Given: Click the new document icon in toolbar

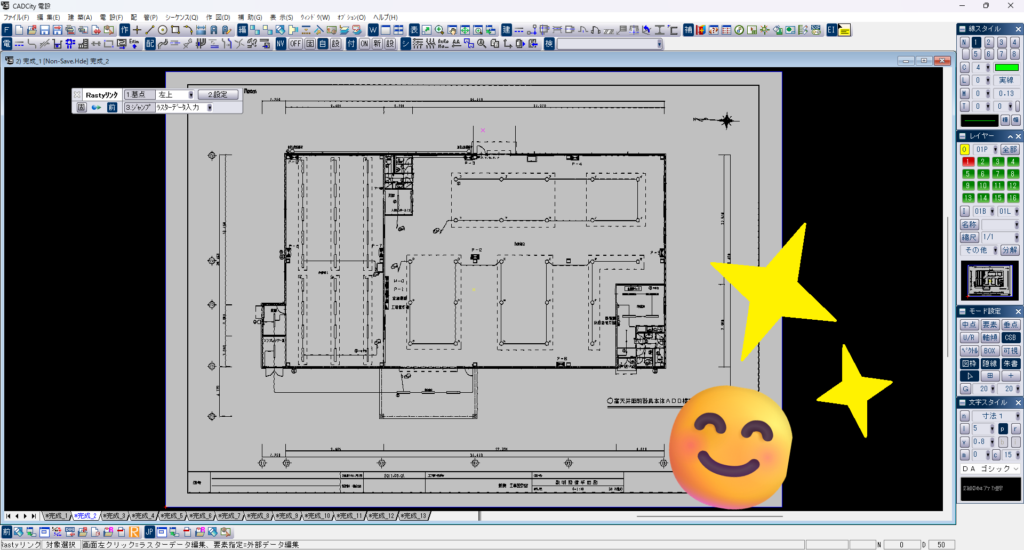Looking at the screenshot, I should 19,30.
